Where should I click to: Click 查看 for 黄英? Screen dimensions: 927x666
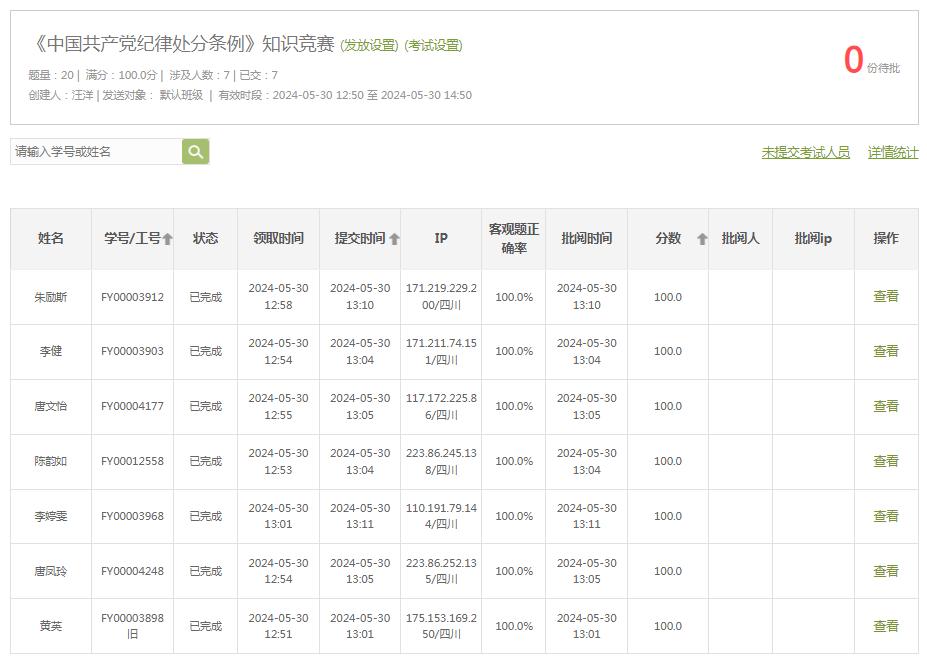point(885,627)
